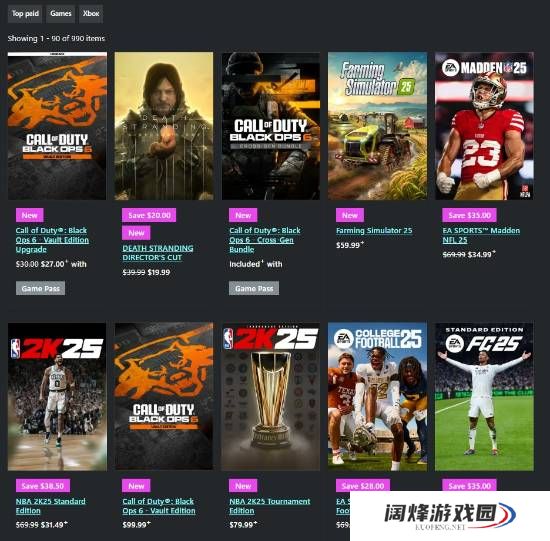Follow the DEATH STRANDING DIRECTOR'S CUT link
The width and height of the screenshot is (550, 541).
tap(157, 253)
